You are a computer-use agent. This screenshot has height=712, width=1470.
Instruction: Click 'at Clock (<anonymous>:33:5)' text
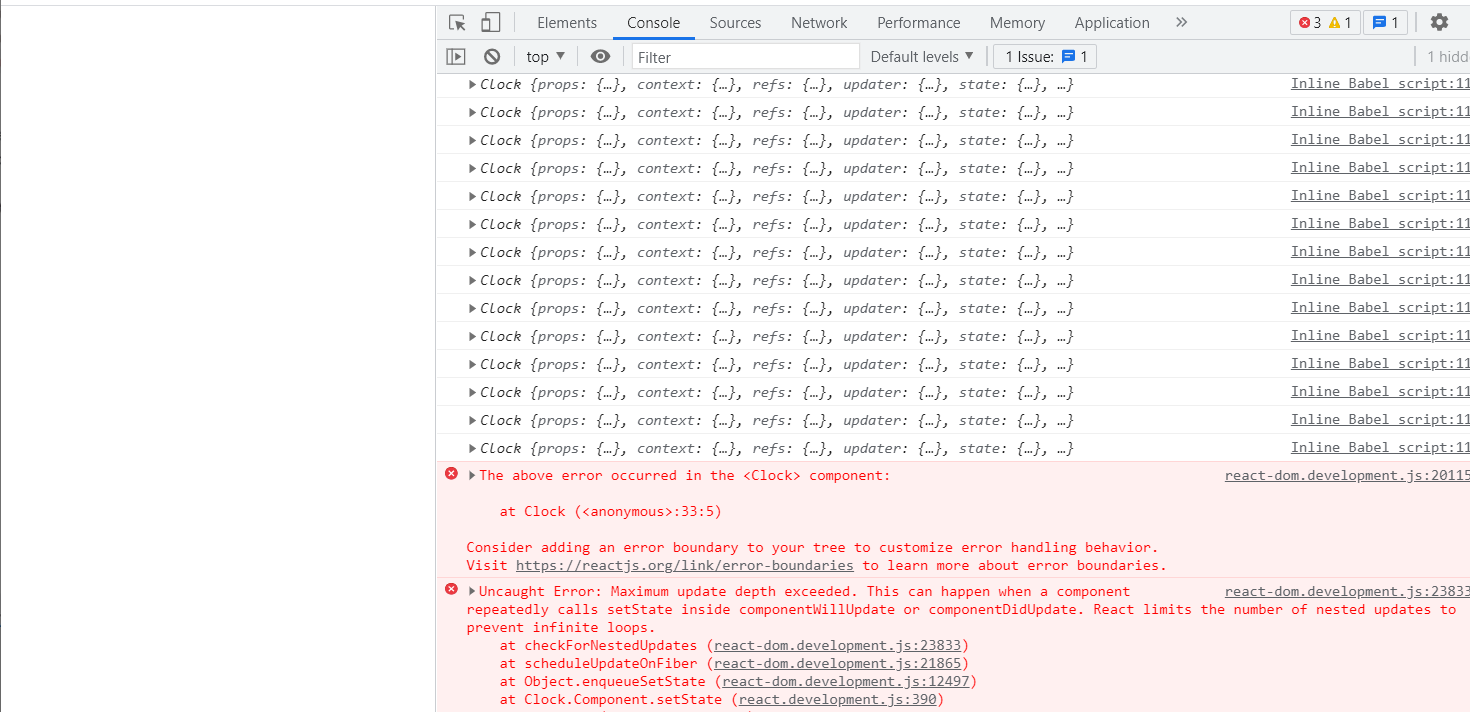(610, 511)
